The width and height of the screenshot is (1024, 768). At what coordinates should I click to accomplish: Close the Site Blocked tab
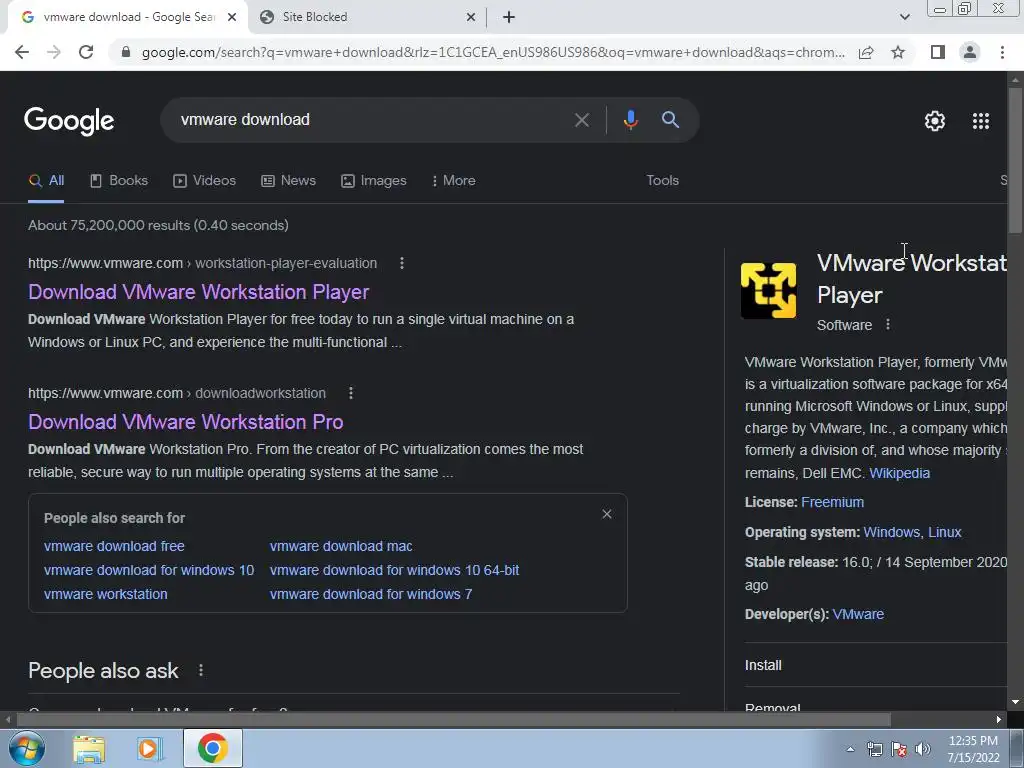(471, 17)
